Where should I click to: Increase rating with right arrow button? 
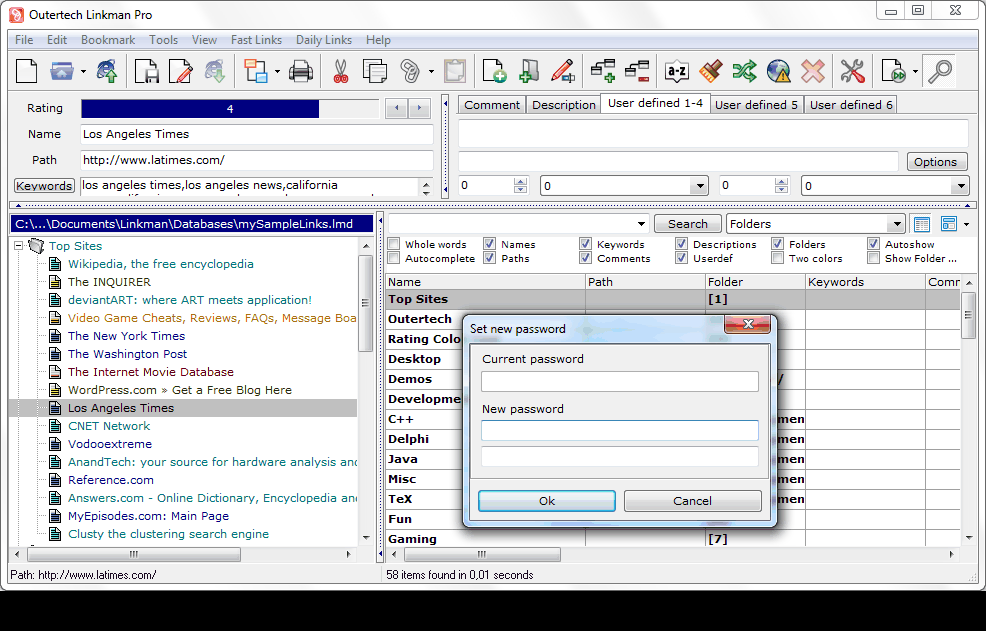419,108
